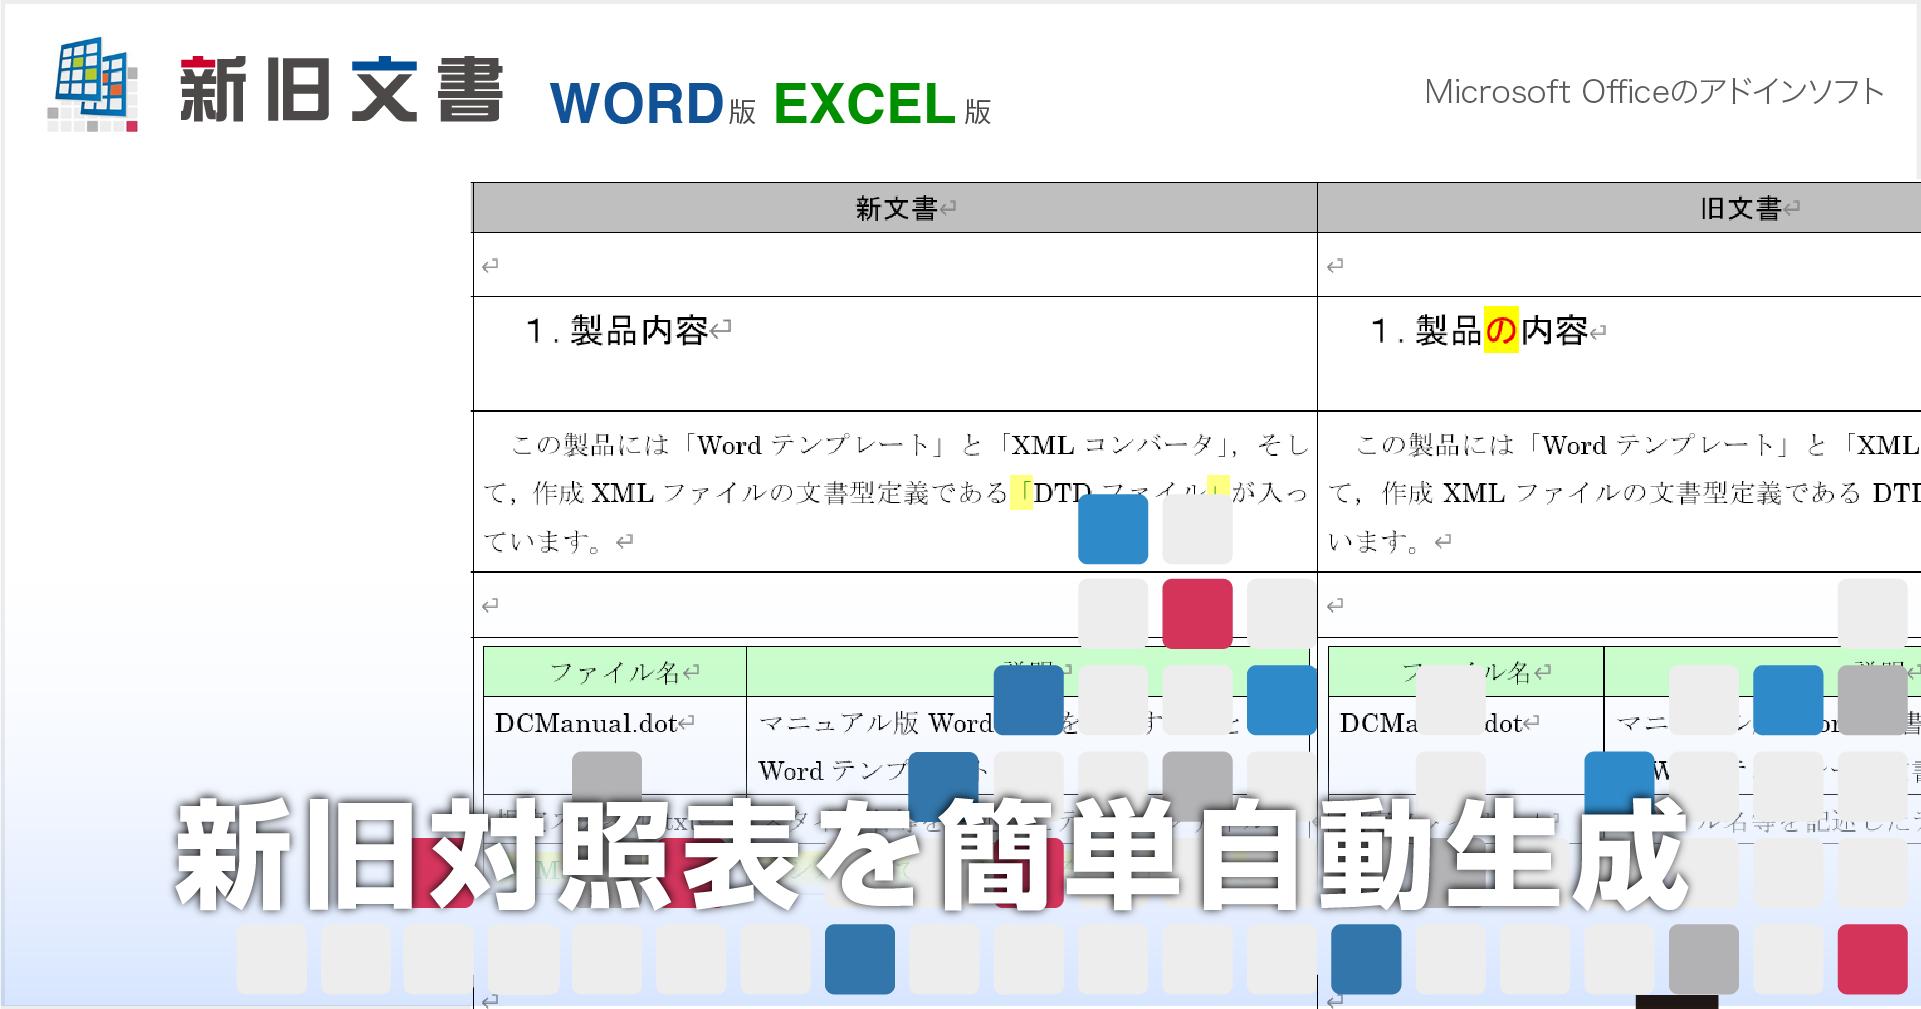Click the DCManual.dot cell in 新文書 column
This screenshot has width=1921, height=1009.
pos(586,723)
